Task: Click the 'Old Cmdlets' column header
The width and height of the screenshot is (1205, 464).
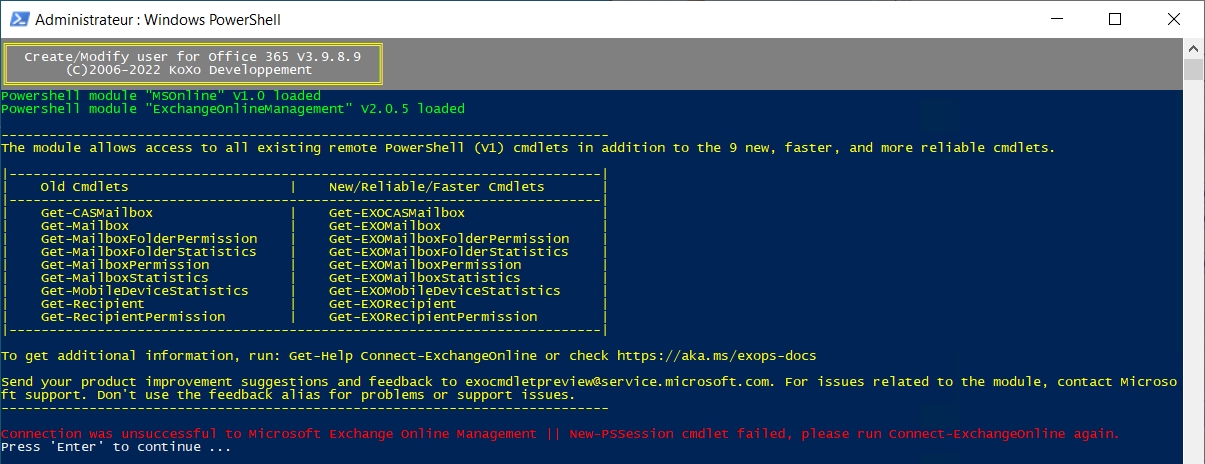Action: click(x=85, y=187)
